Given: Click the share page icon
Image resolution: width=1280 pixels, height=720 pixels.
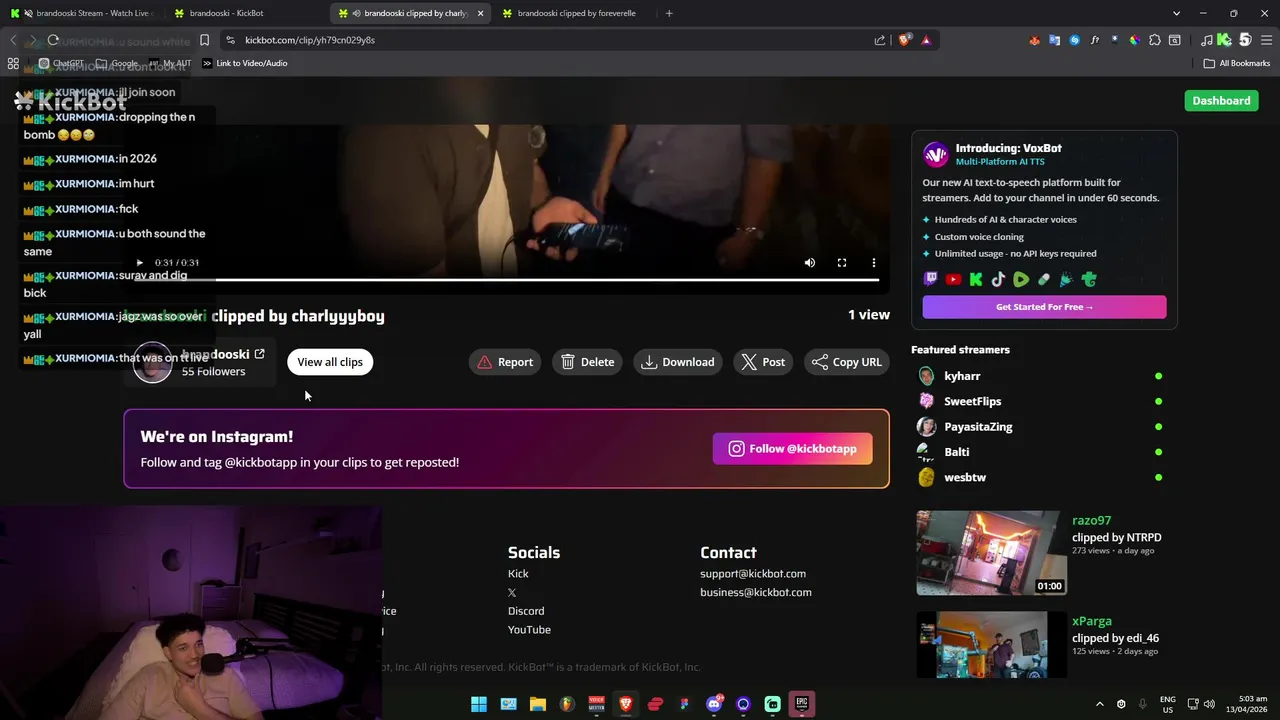Looking at the screenshot, I should coord(880,40).
